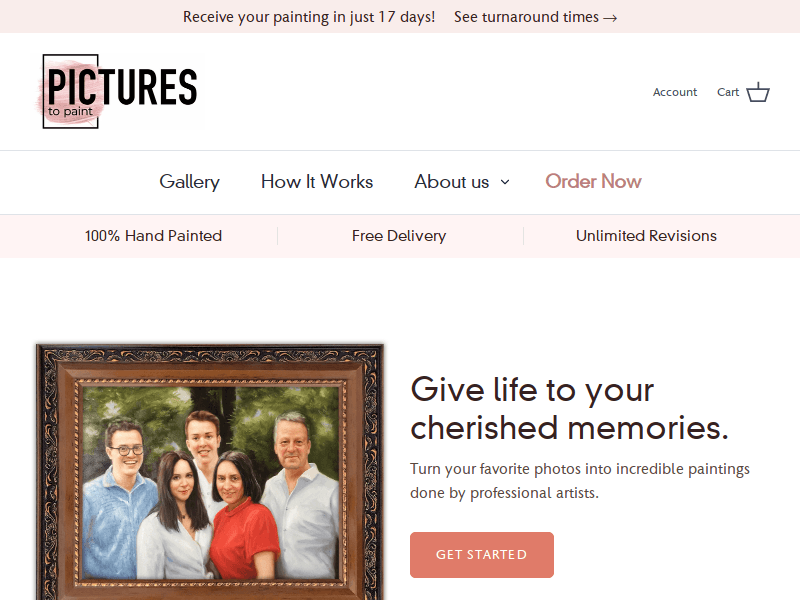Select the Order Now link
800x600 pixels.
point(593,182)
